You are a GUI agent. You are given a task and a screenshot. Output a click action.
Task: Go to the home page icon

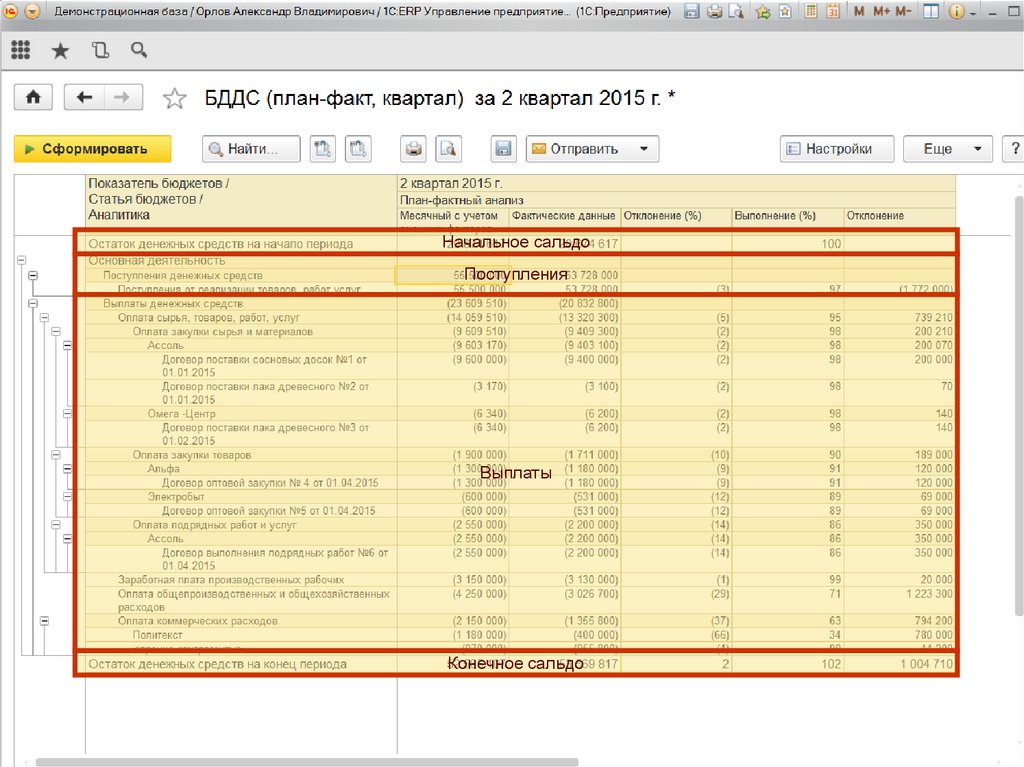tap(33, 97)
